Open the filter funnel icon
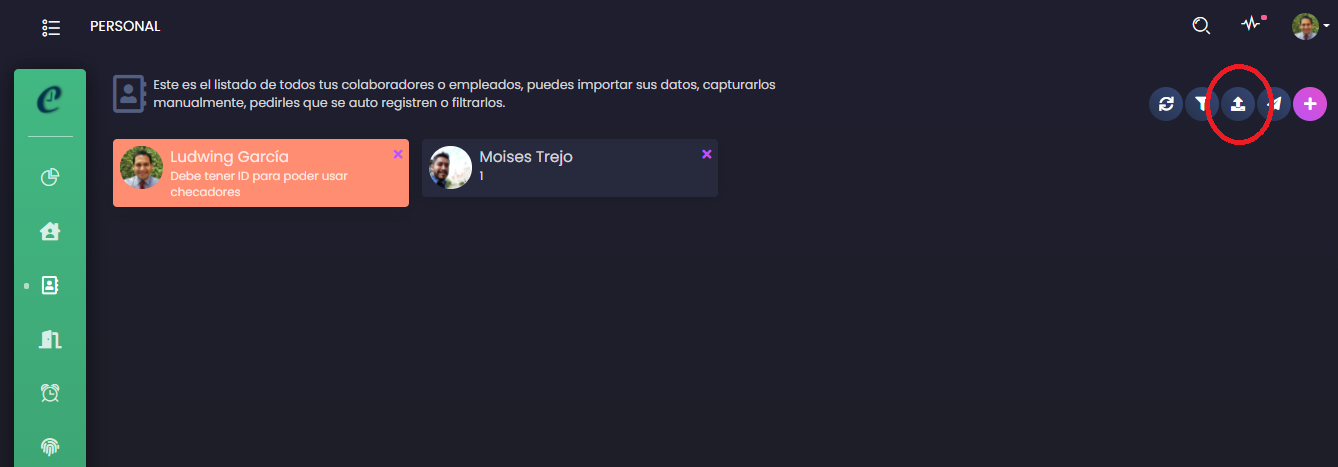The image size is (1338, 467). tap(1202, 104)
